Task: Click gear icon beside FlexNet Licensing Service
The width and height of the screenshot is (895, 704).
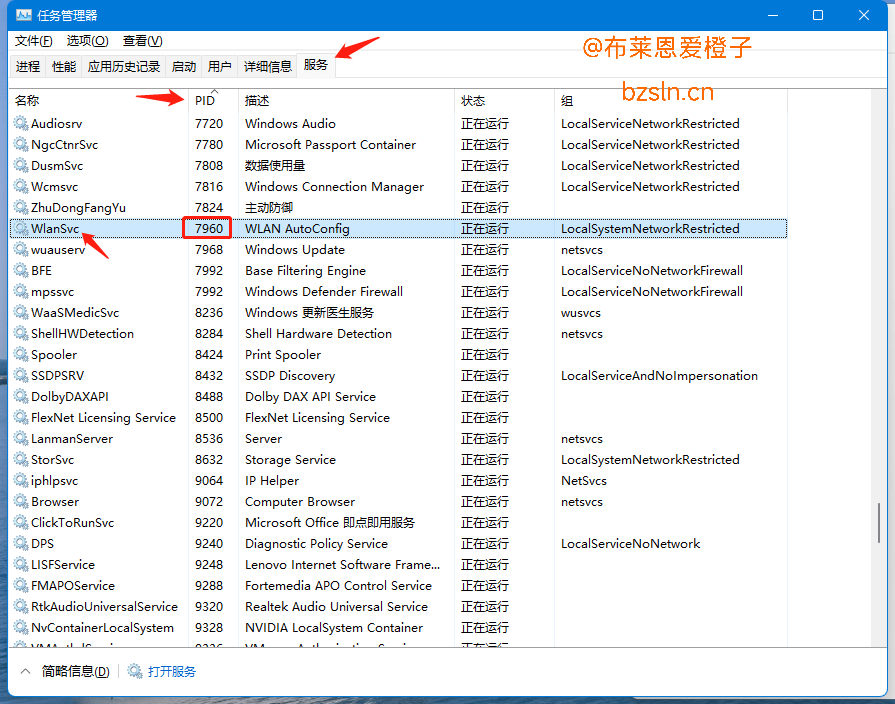Action: click(21, 417)
